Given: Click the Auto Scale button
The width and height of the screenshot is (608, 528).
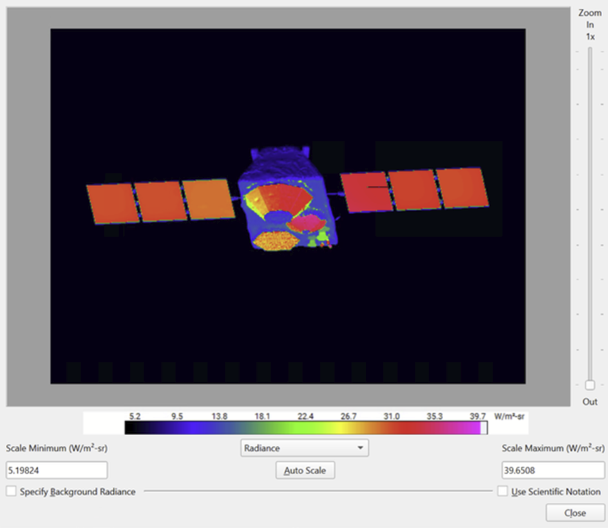Looking at the screenshot, I should pyautogui.click(x=304, y=469).
